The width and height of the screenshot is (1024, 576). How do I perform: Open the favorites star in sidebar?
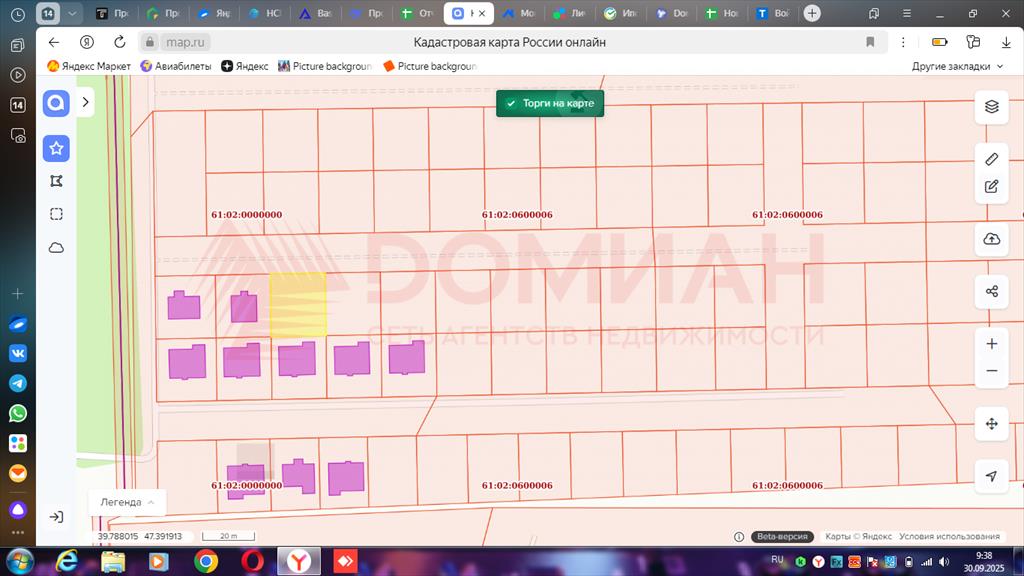[56, 148]
